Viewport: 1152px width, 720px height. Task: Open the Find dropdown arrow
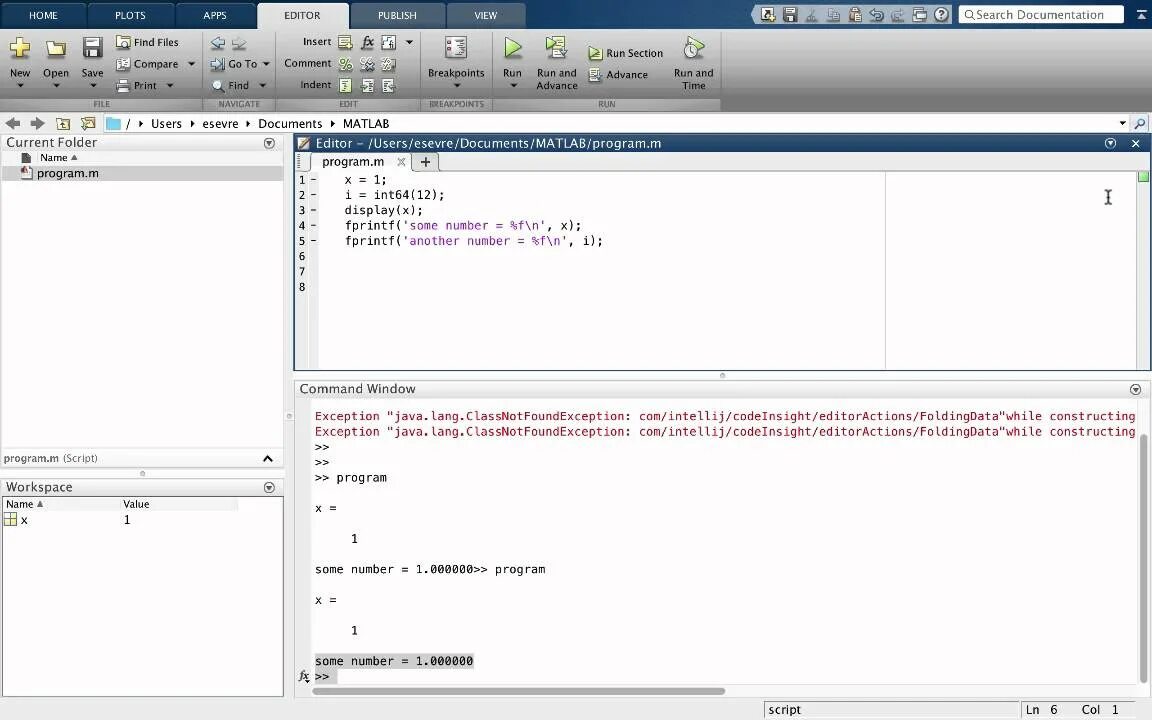pyautogui.click(x=262, y=85)
